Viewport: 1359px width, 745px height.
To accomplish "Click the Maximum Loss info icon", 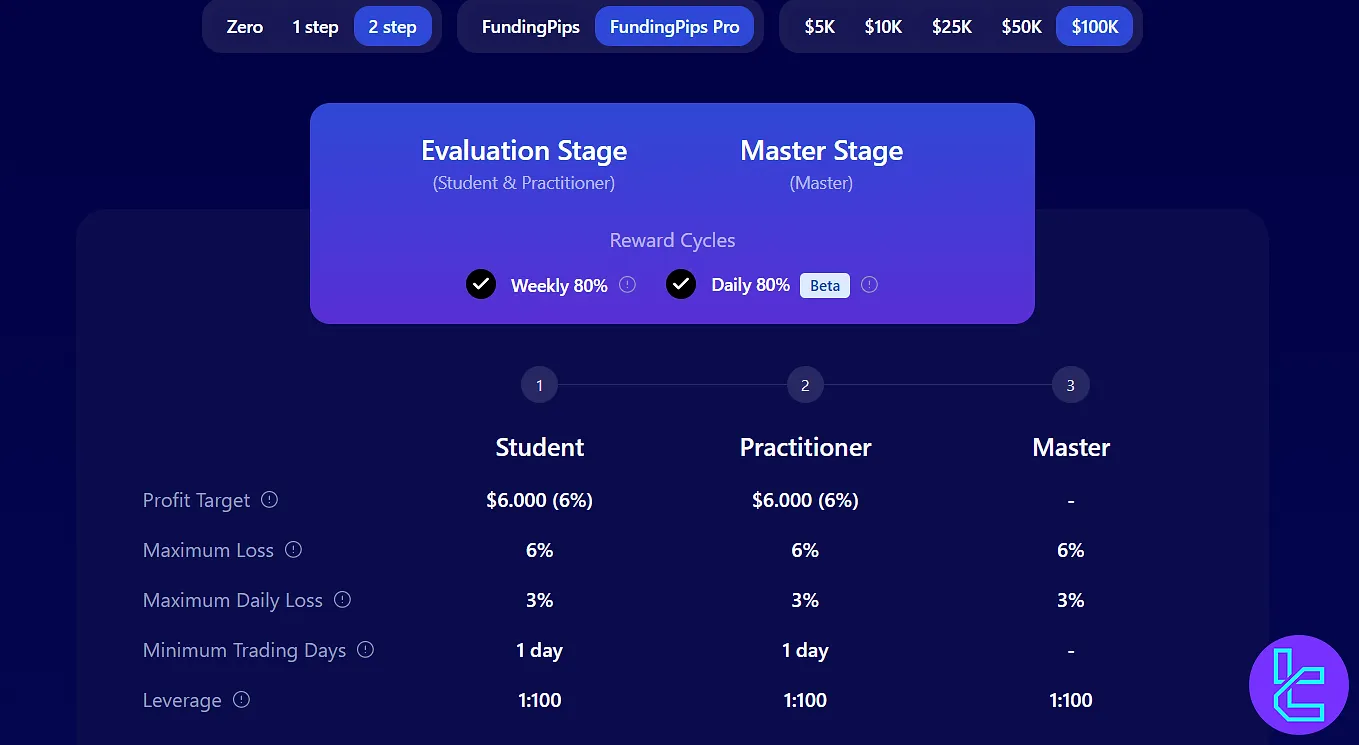I will pyautogui.click(x=292, y=548).
